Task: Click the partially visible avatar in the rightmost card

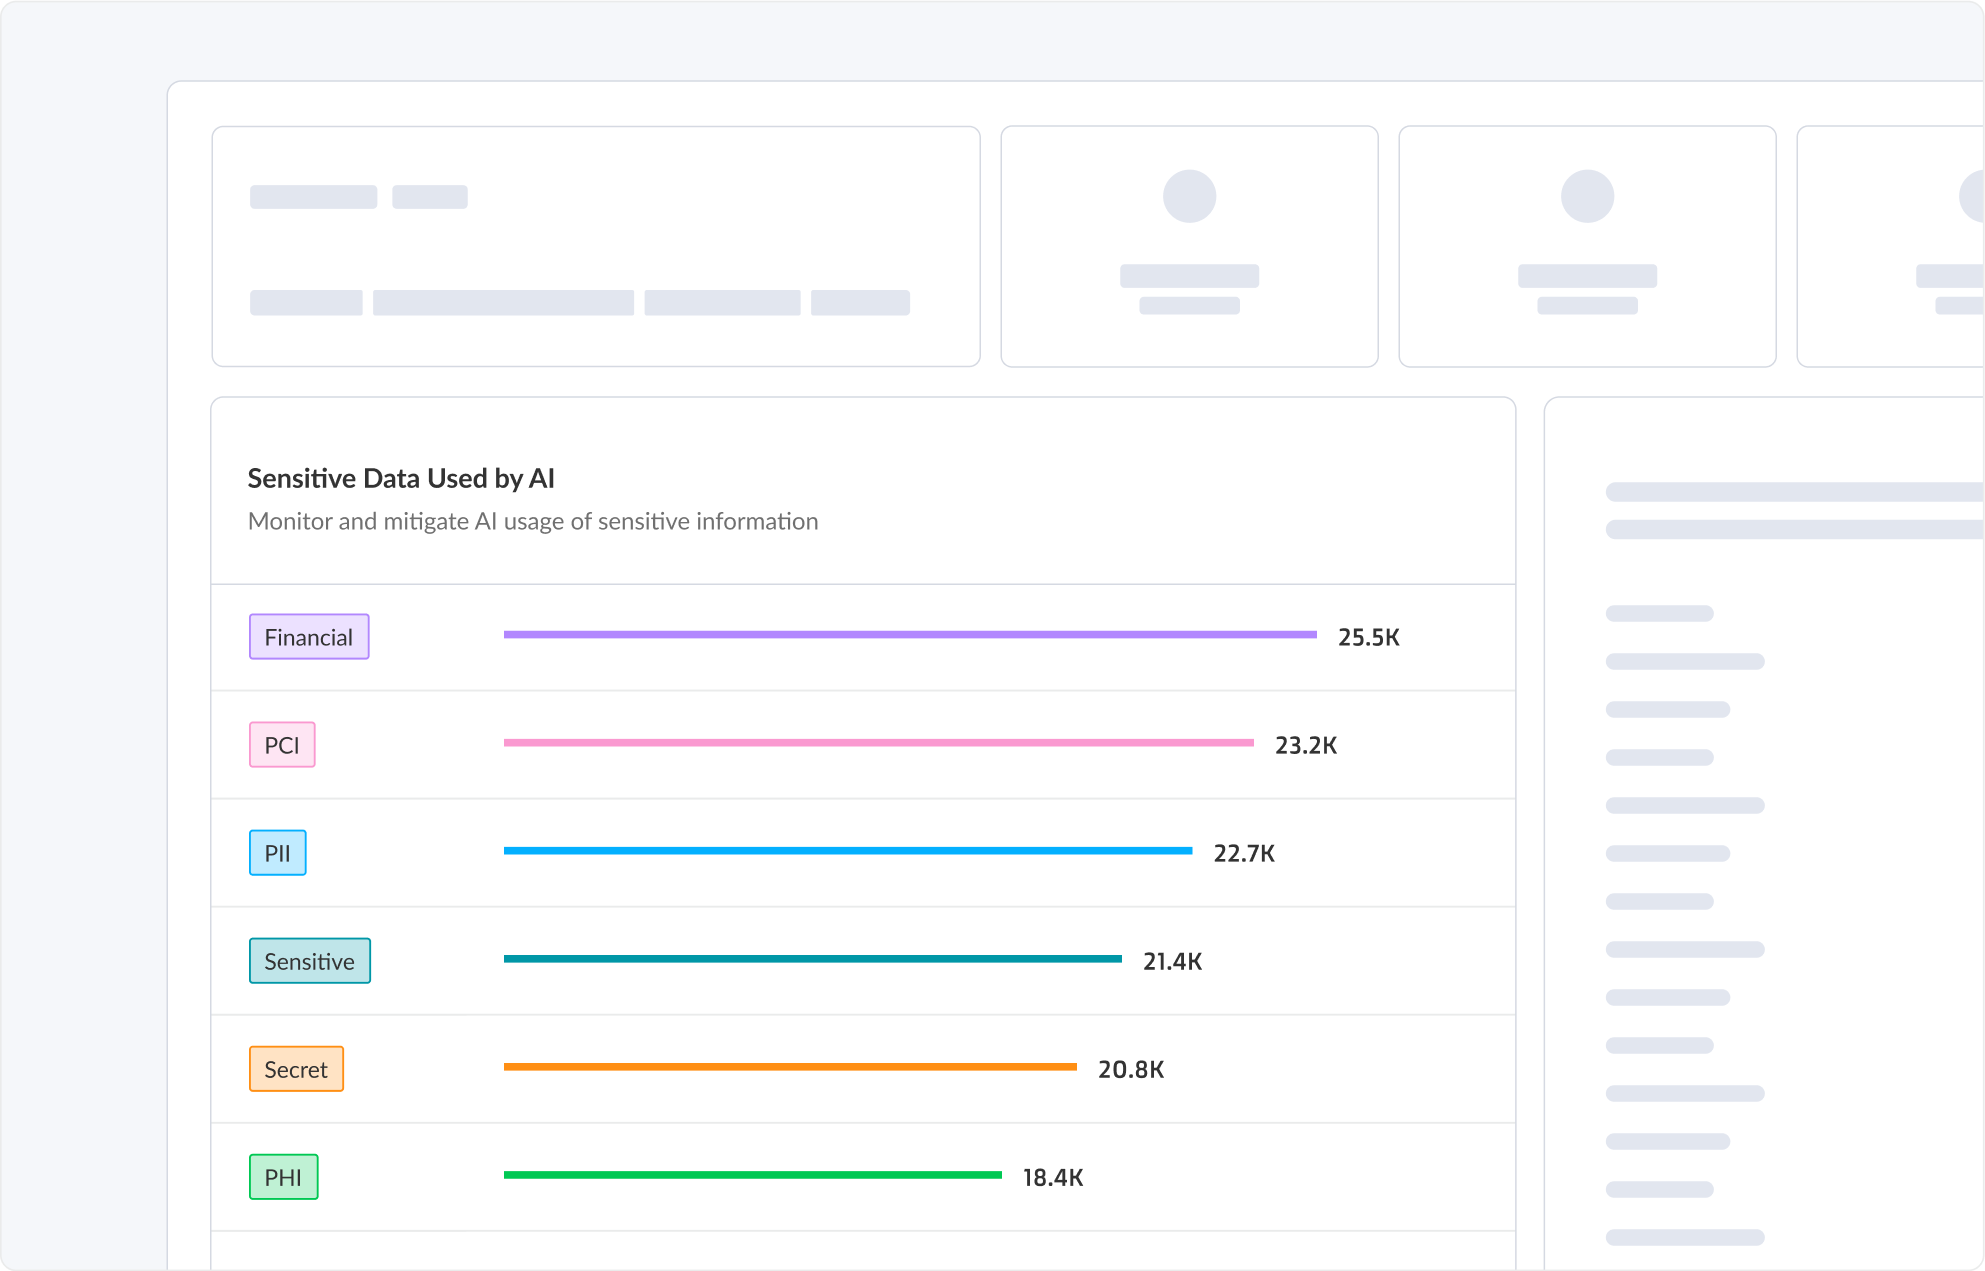Action: [1971, 197]
